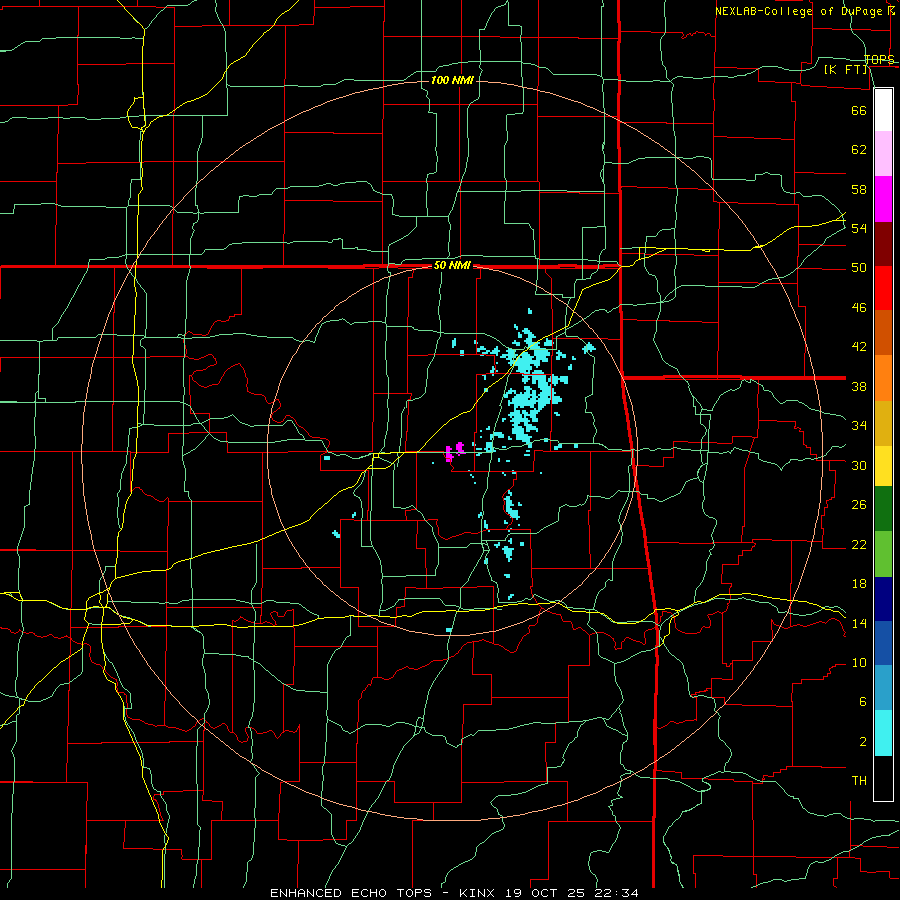The height and width of the screenshot is (900, 900).
Task: Click the '100 NMI' range ring label
Action: coord(452,80)
